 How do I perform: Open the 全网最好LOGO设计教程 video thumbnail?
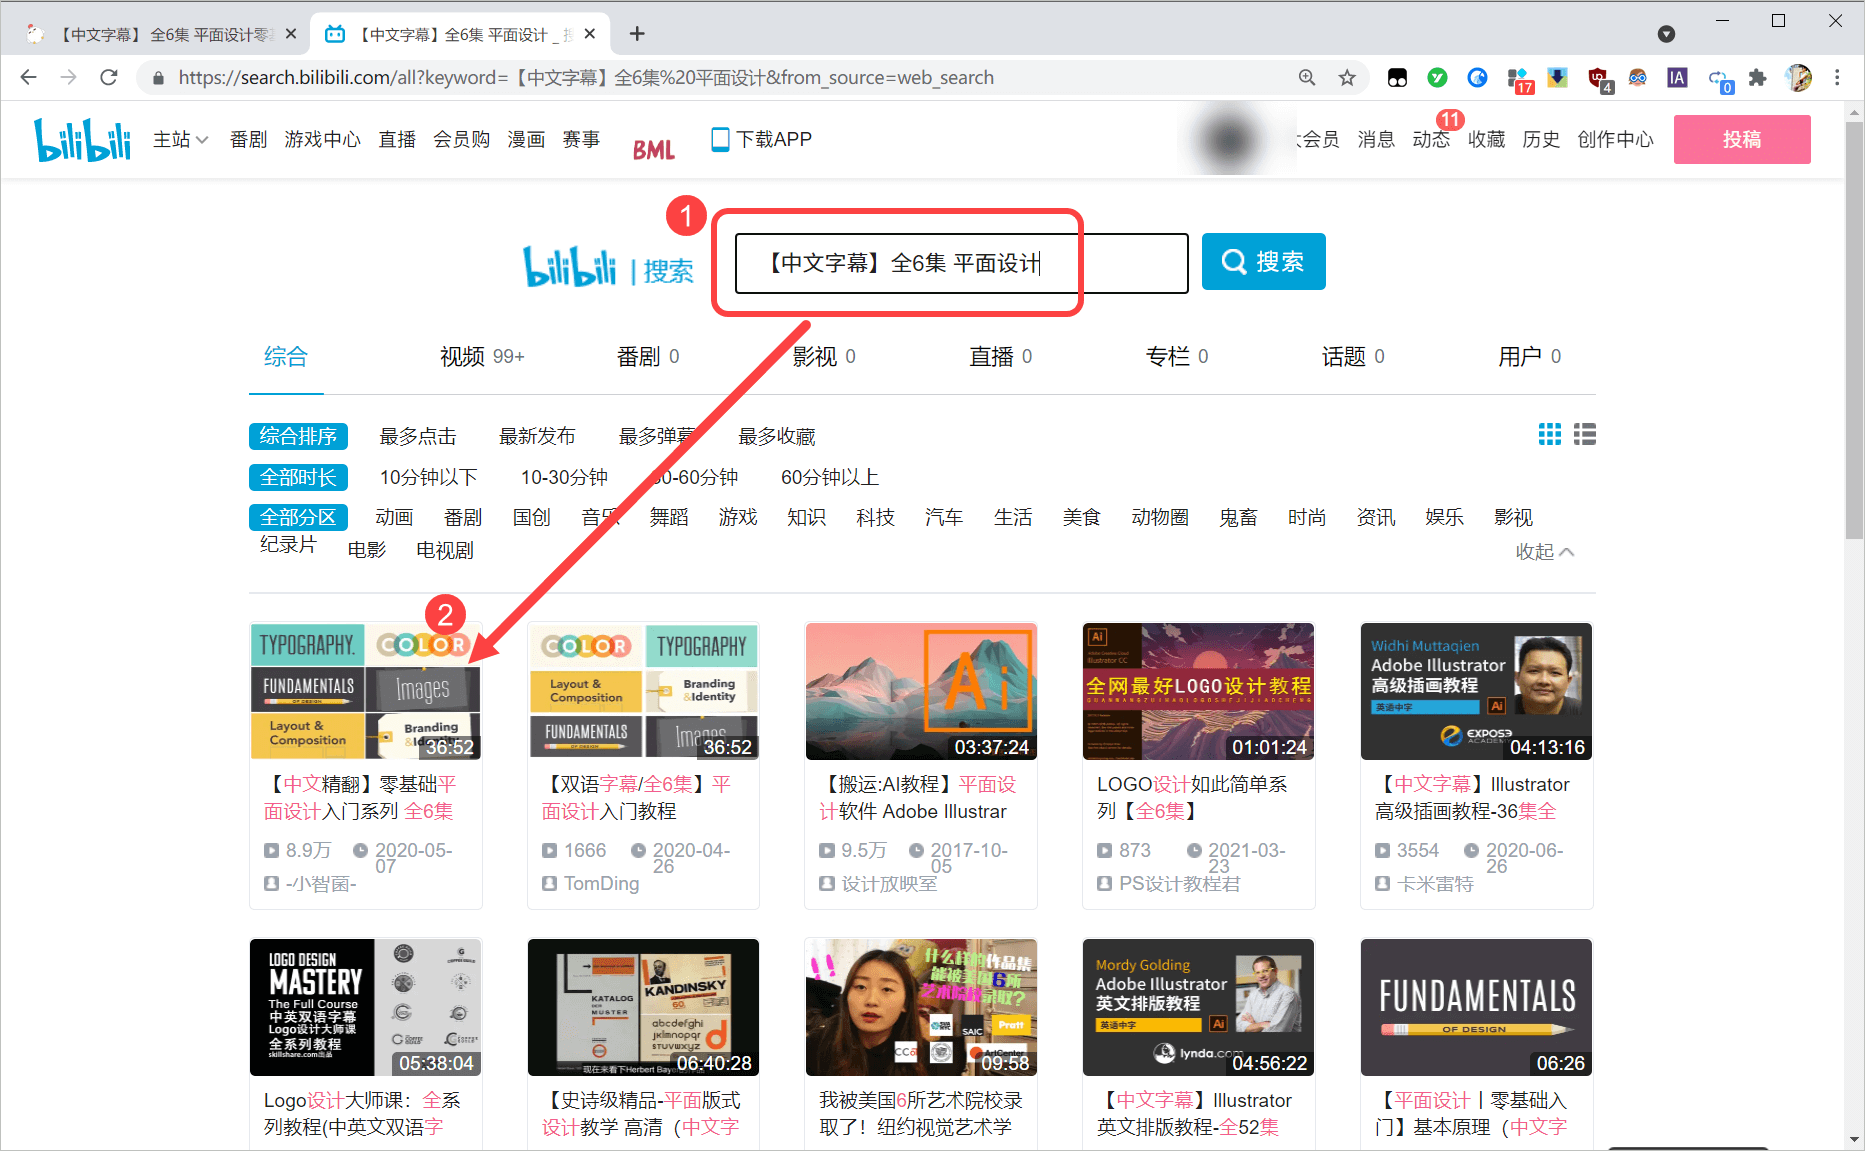tap(1198, 691)
